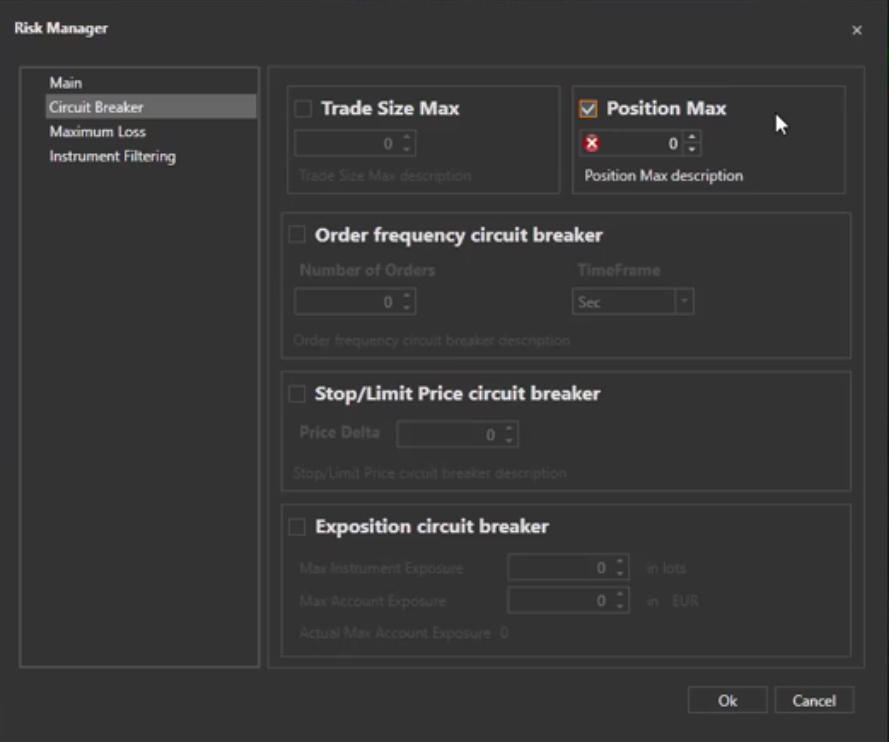Click the Price Delta input field
The width and height of the screenshot is (889, 742).
pos(448,435)
